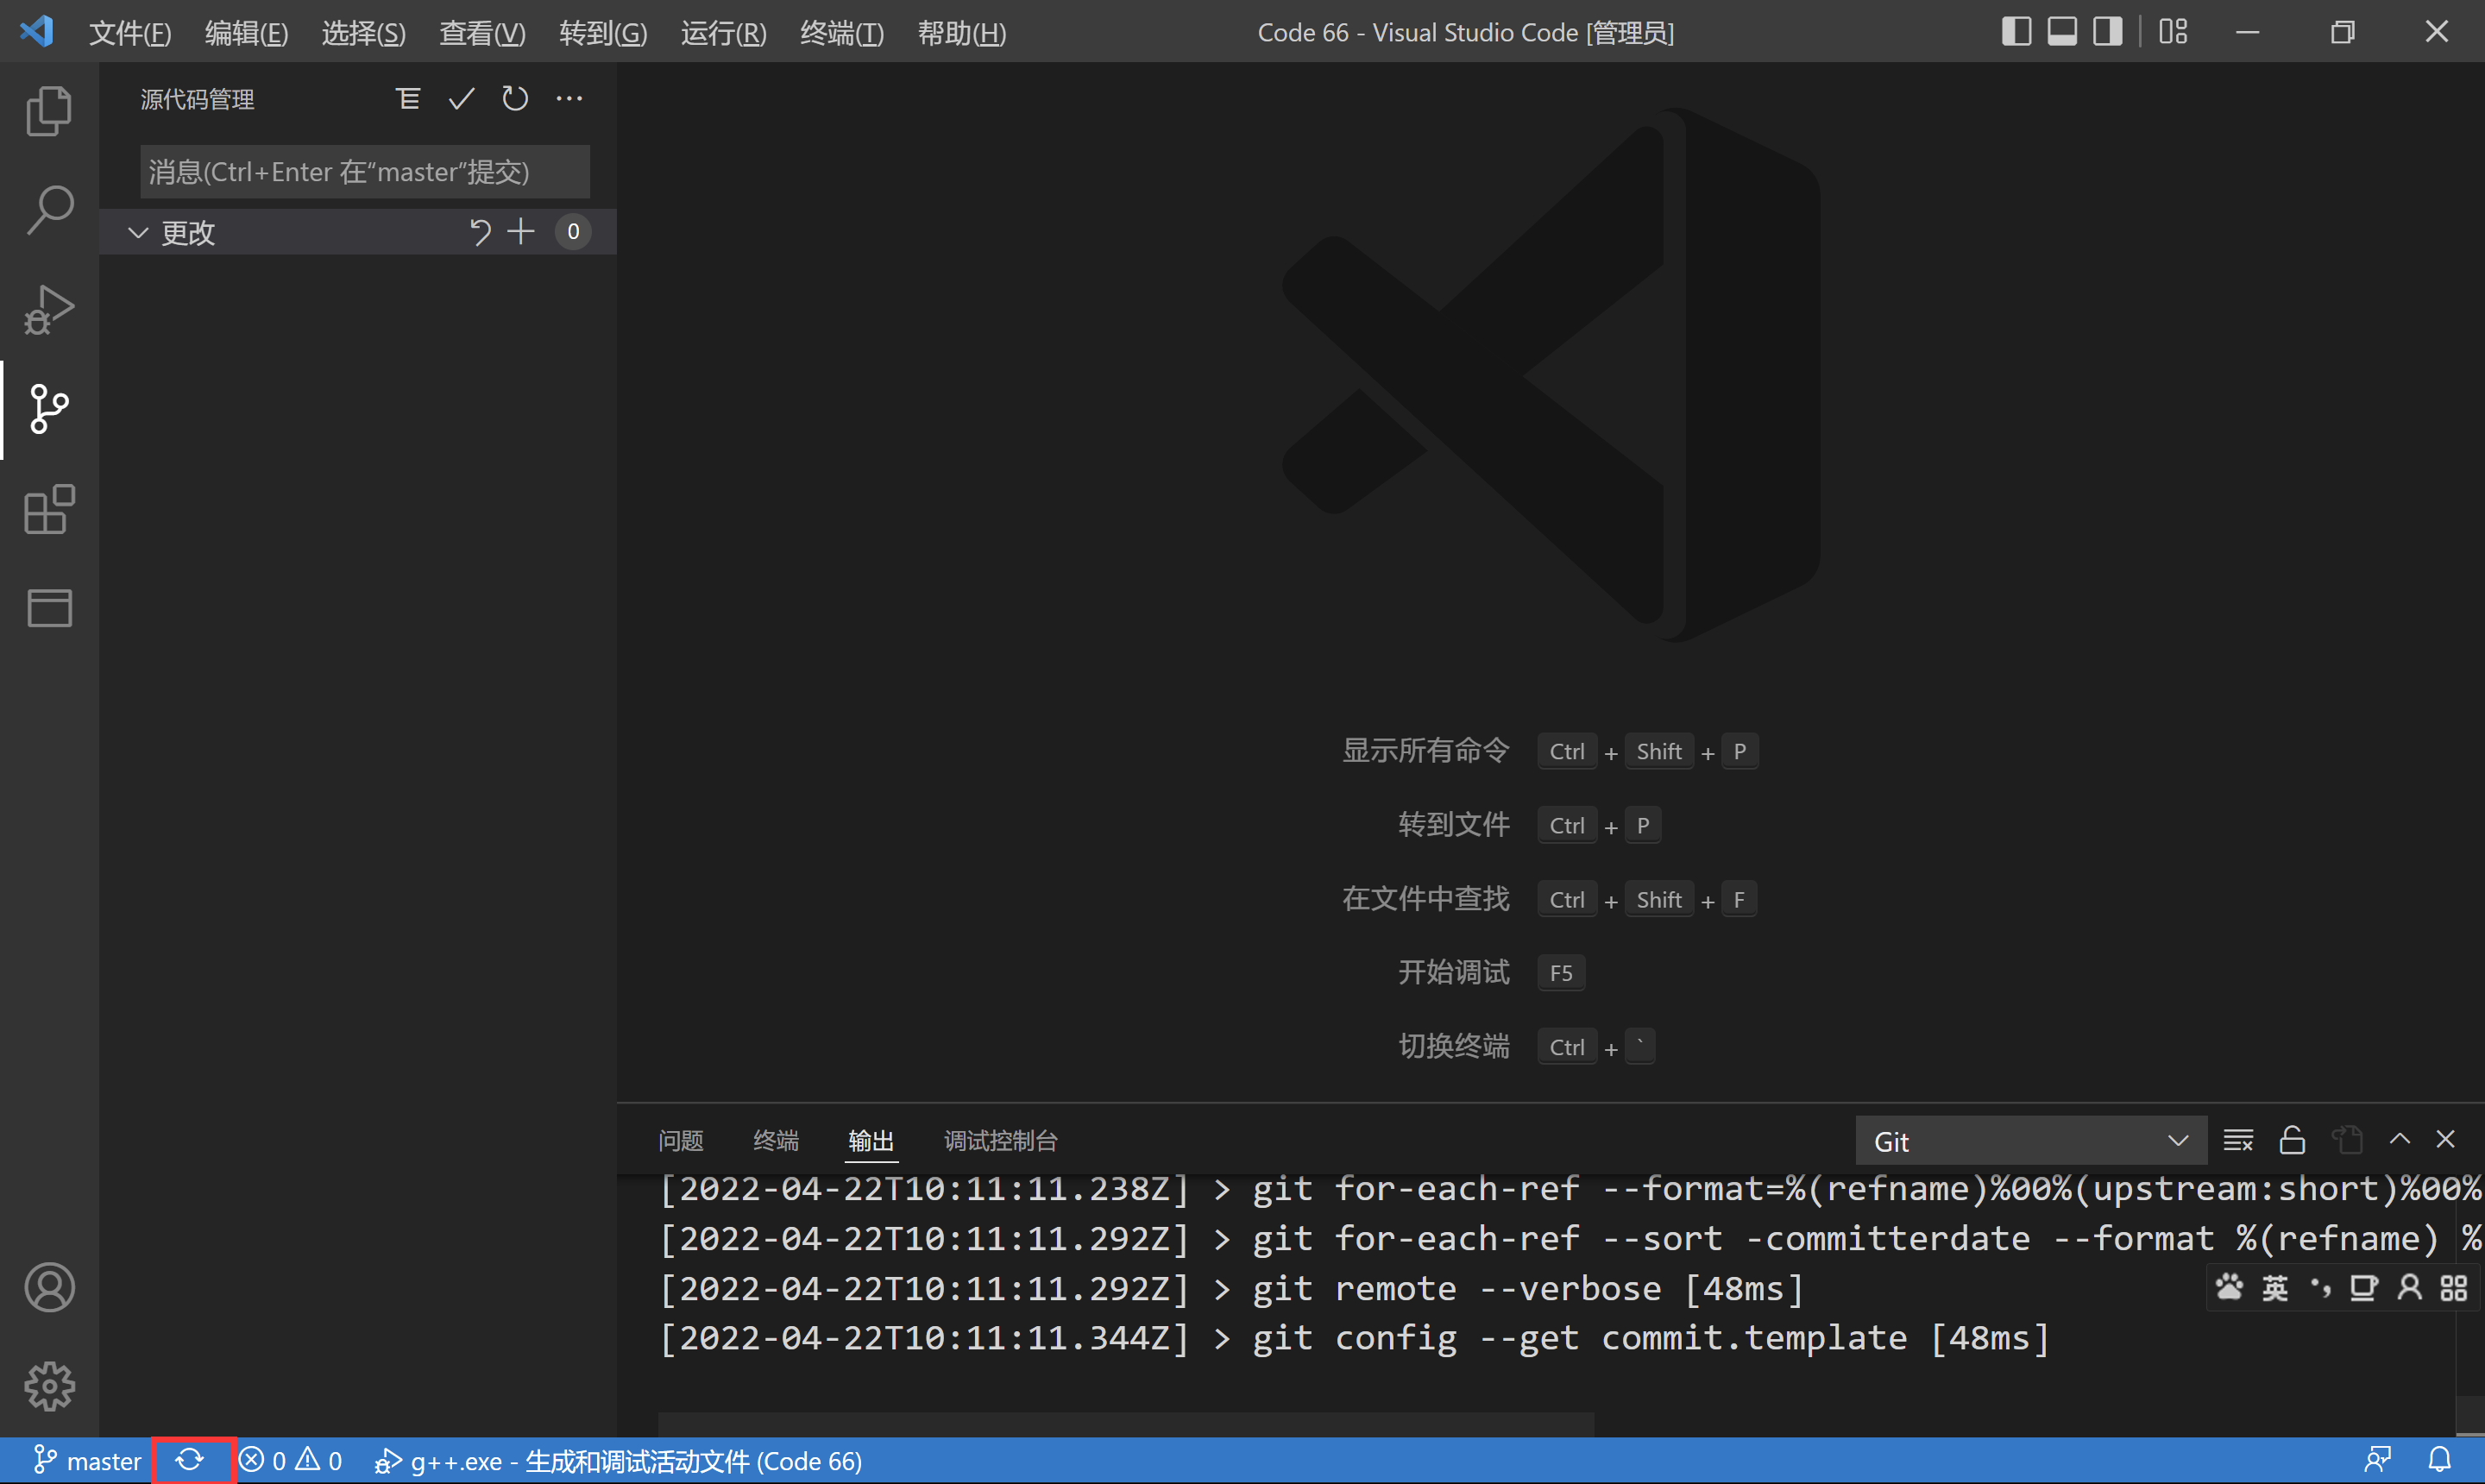Open output log in editor icon

pyautogui.click(x=2347, y=1140)
